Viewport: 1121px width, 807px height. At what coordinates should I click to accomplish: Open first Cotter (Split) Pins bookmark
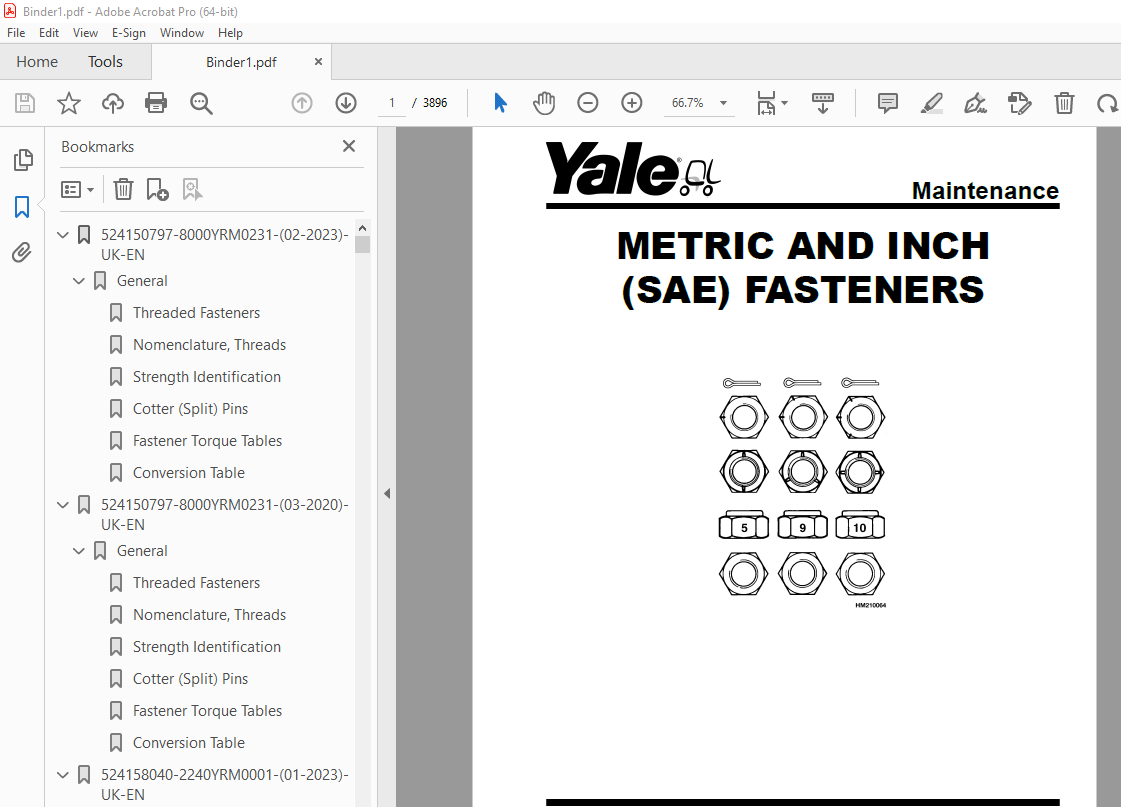190,409
